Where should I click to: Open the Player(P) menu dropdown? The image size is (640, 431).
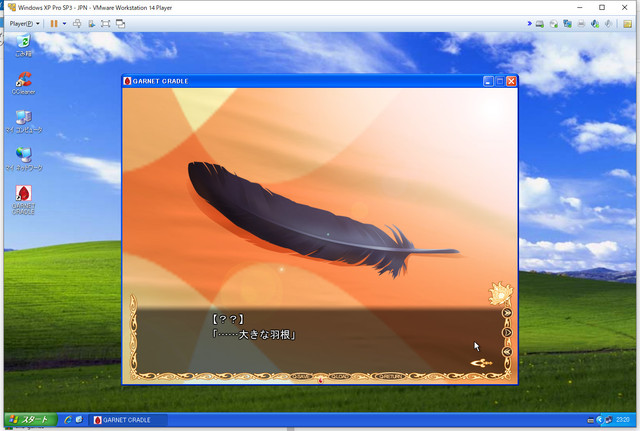click(24, 24)
